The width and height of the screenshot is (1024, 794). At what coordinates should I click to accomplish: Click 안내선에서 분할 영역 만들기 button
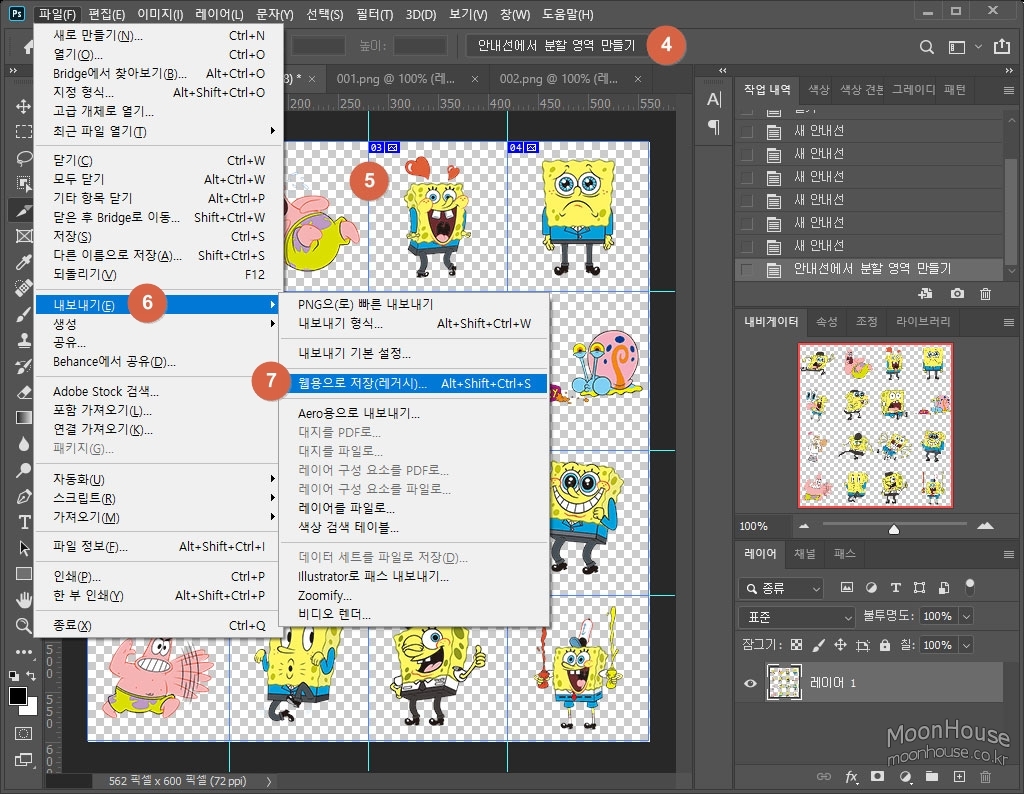tap(556, 45)
